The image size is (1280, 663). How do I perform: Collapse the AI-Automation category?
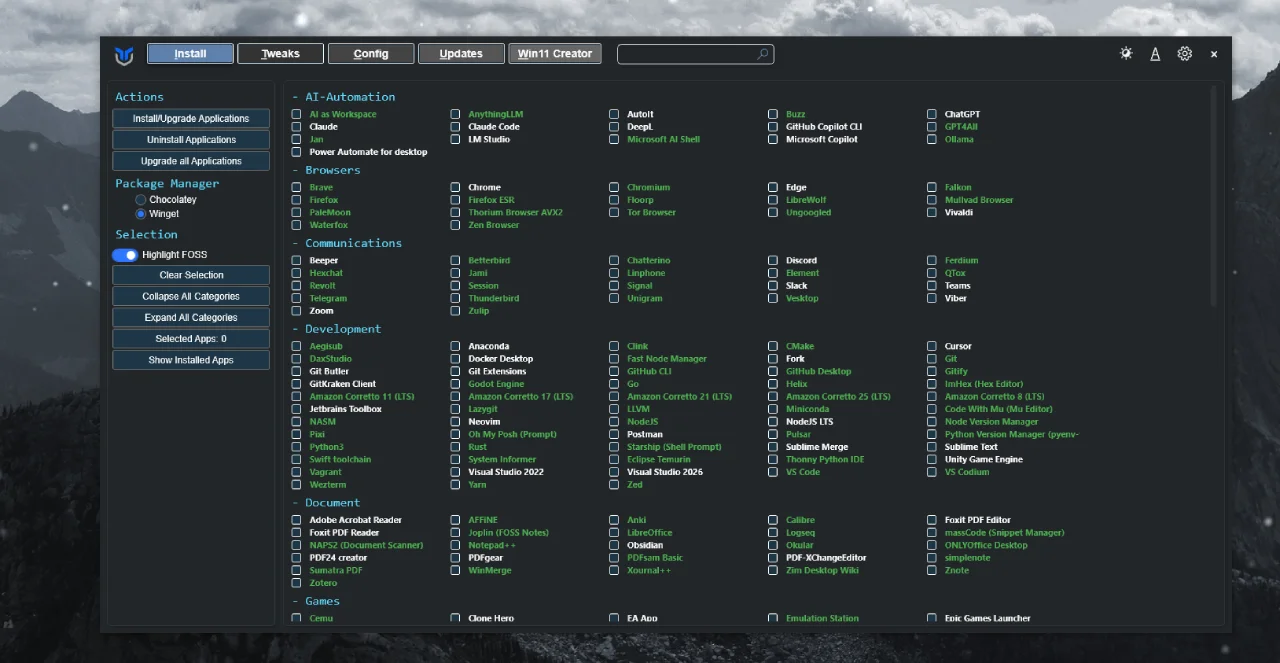point(344,97)
